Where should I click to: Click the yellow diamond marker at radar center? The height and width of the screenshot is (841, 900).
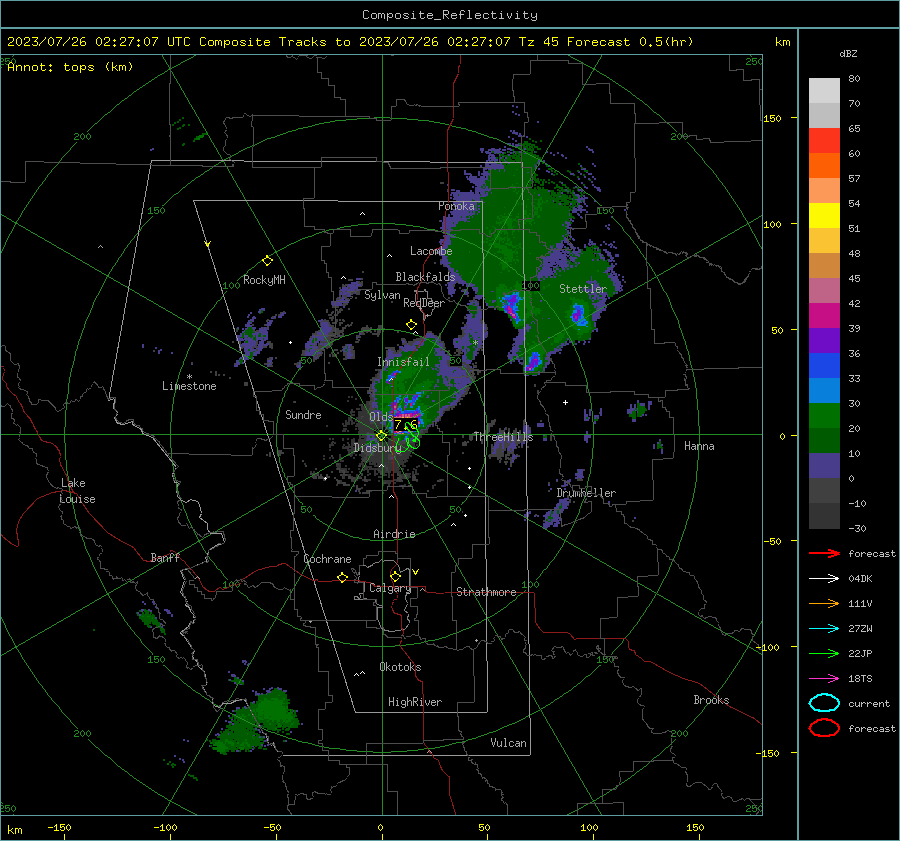click(381, 436)
